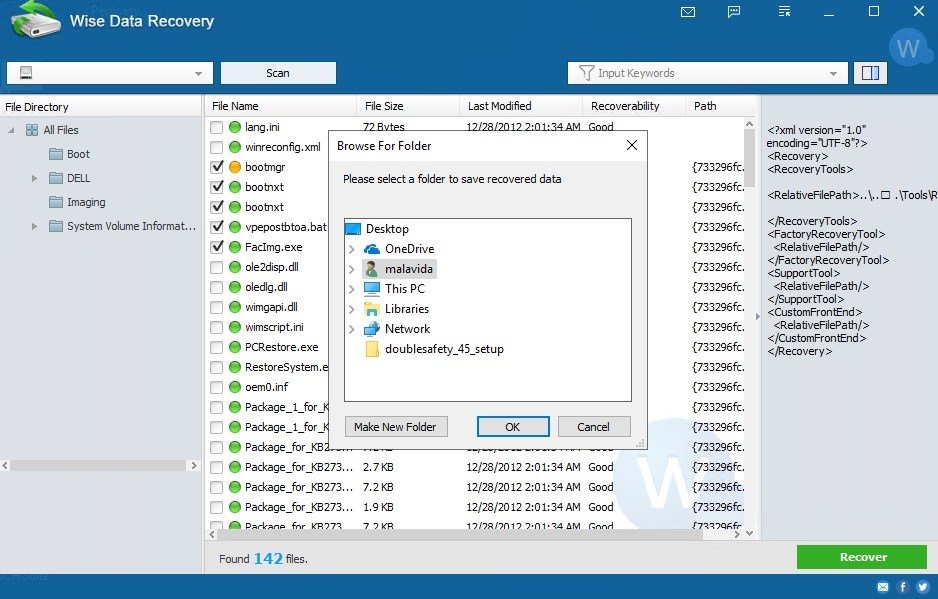Image resolution: width=938 pixels, height=599 pixels.
Task: Expand the OneDrive node in dialog
Action: click(352, 249)
